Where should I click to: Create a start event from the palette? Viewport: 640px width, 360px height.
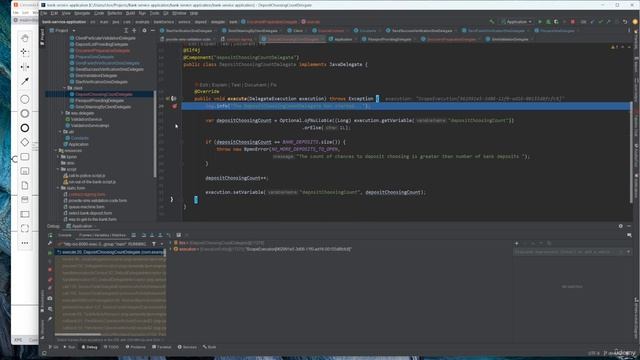25,99
